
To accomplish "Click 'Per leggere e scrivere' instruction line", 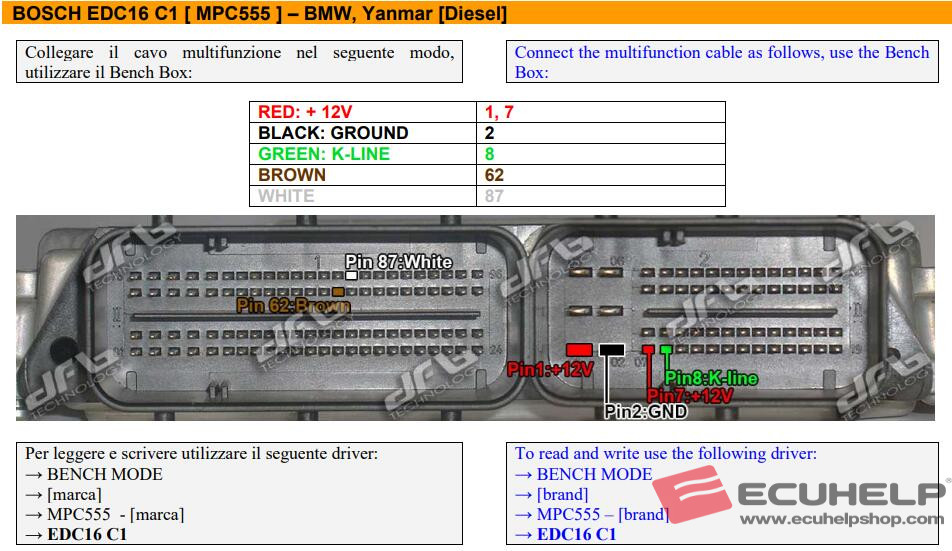I will click(201, 453).
